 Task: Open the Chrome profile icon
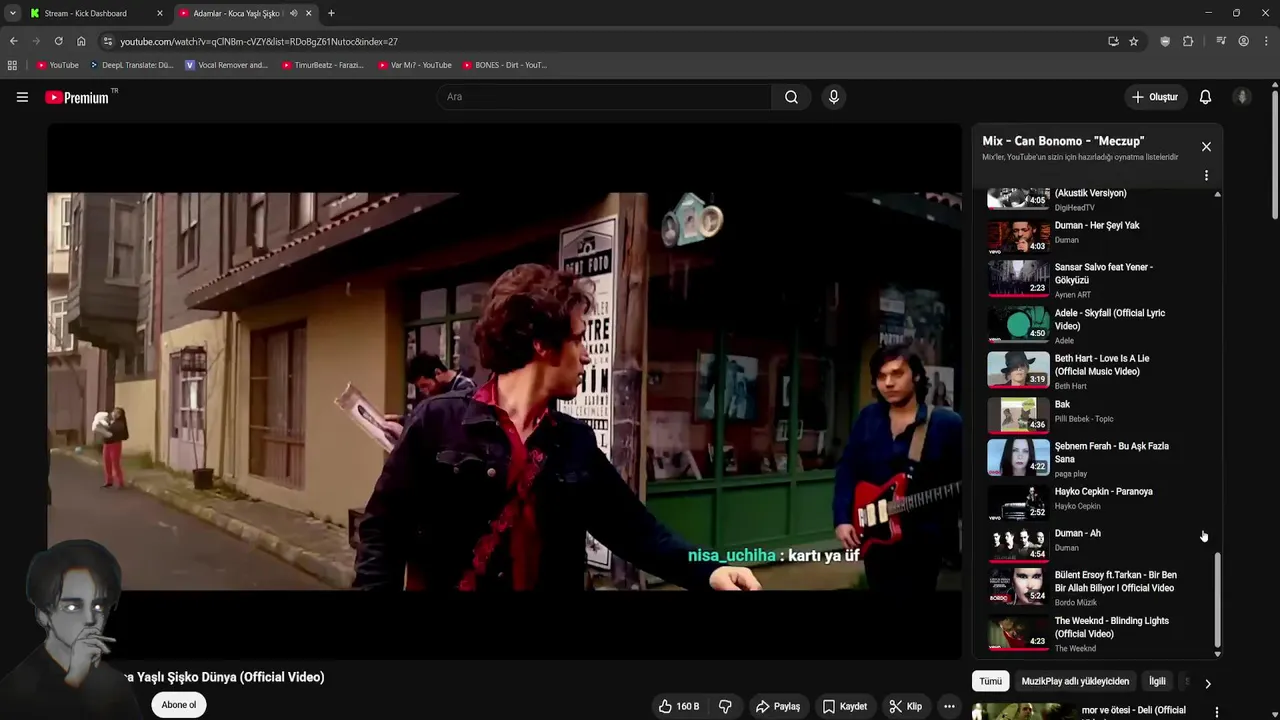point(1243,41)
